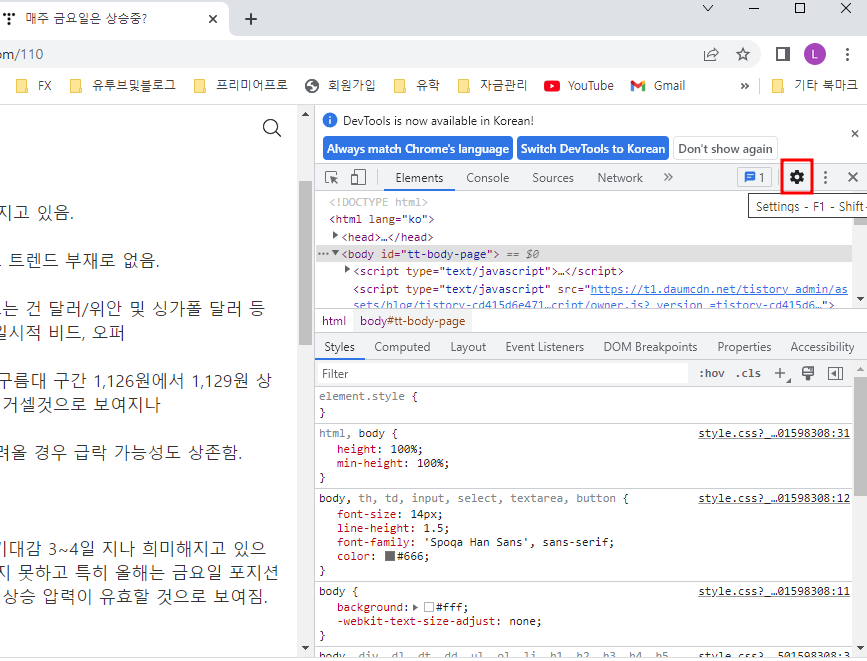867x661 pixels.
Task: Expand the first script text/javascript node
Action: point(347,270)
